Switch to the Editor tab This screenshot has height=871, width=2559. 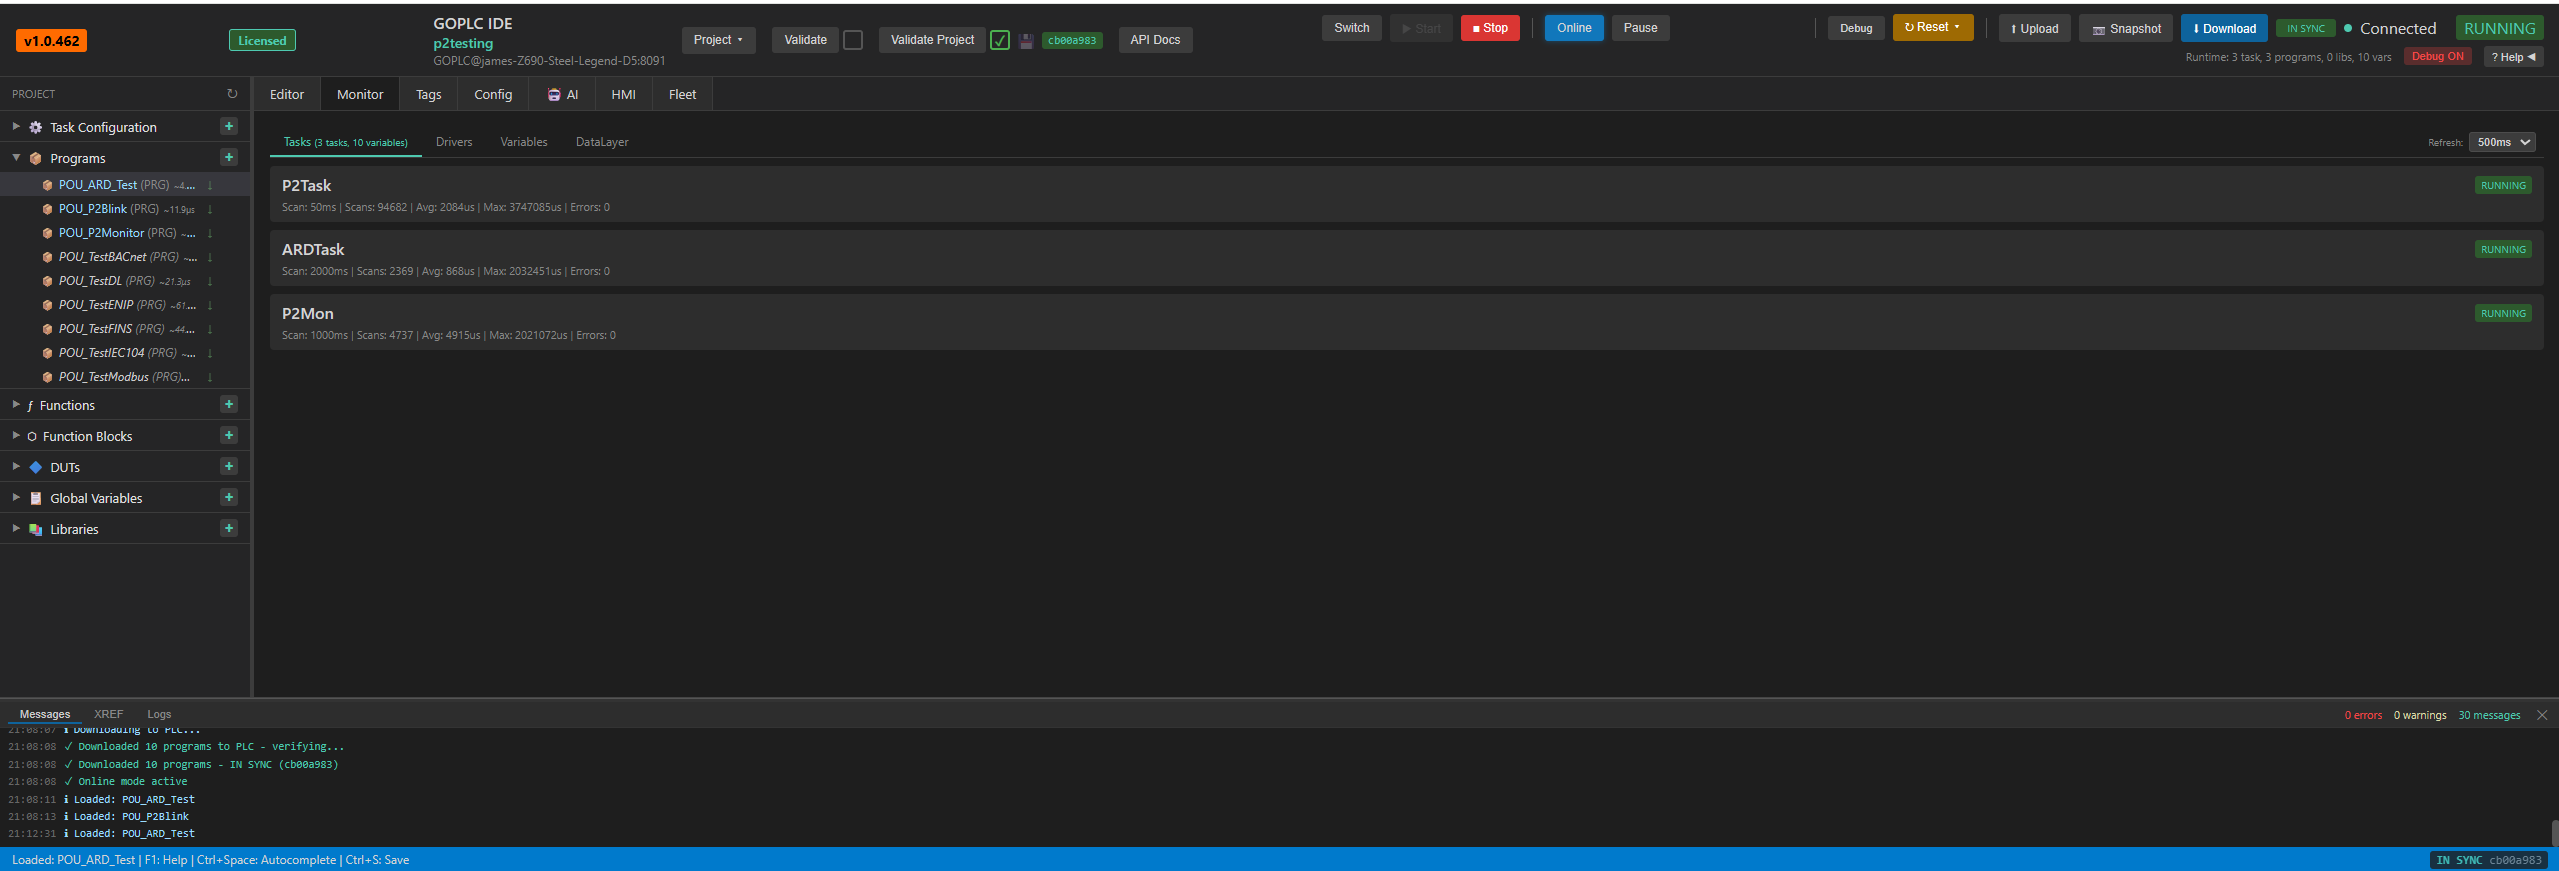pos(287,95)
